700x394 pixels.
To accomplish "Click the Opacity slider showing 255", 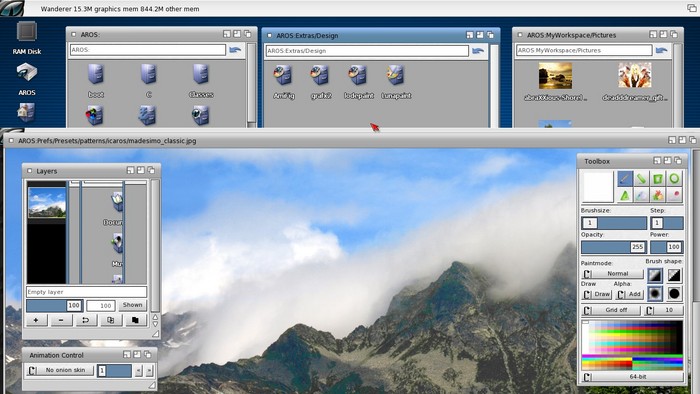I will (x=613, y=247).
